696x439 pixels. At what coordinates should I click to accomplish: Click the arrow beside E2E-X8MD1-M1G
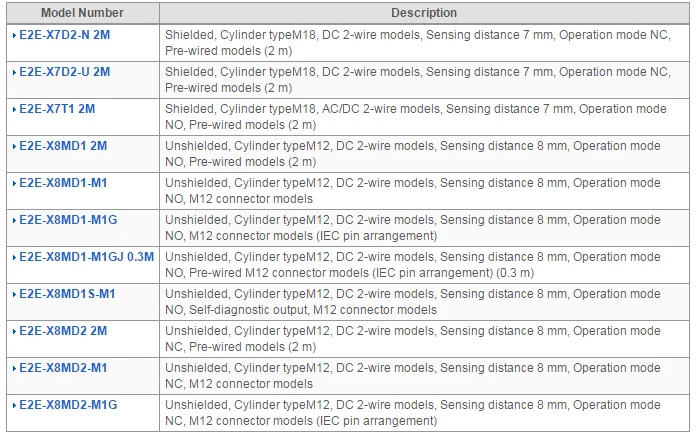point(14,220)
